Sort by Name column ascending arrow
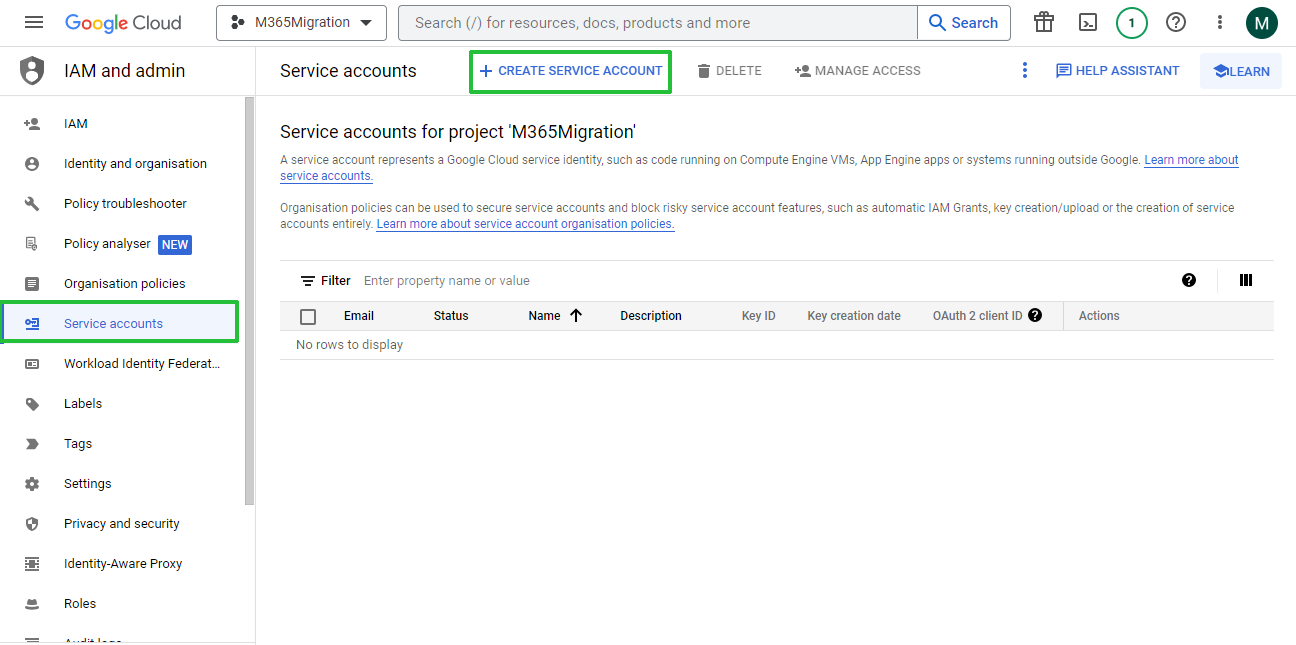 coord(576,315)
